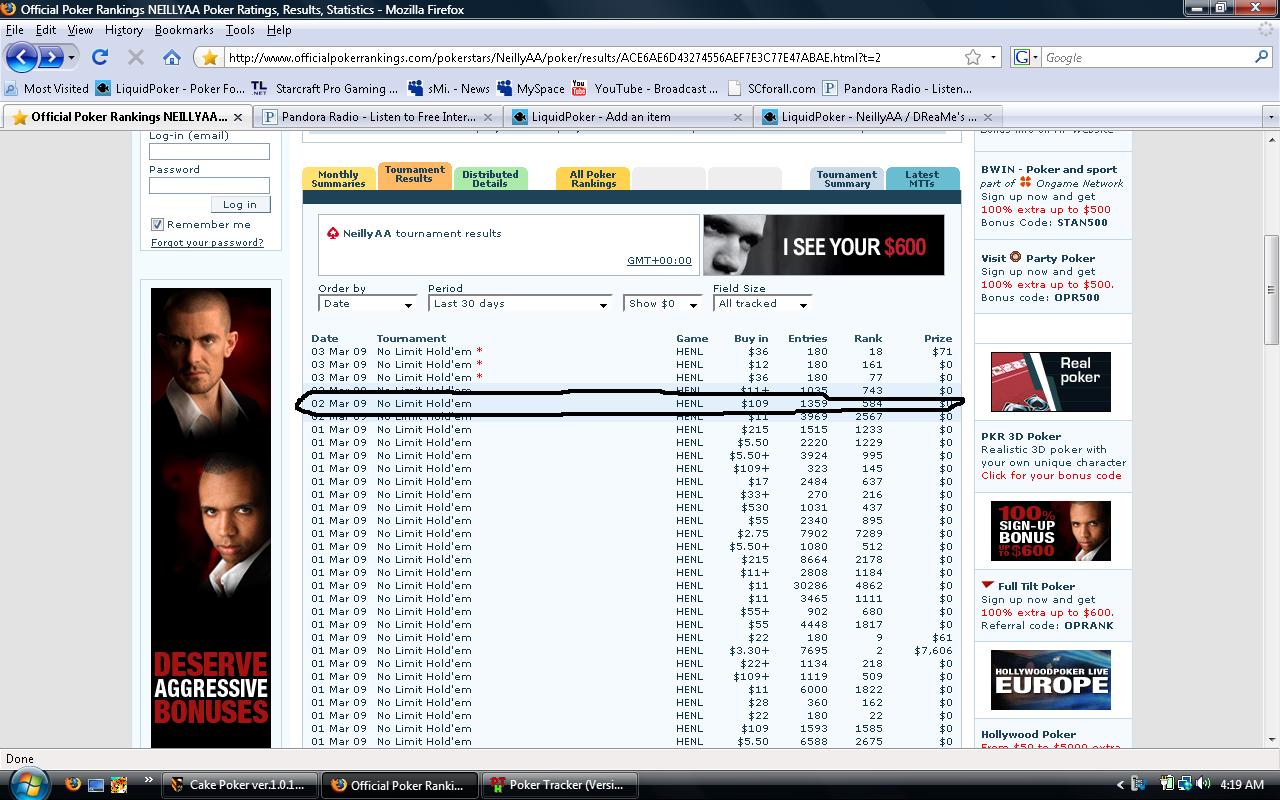
Task: Click the page vertical scrollbar thumb
Action: point(1271,290)
